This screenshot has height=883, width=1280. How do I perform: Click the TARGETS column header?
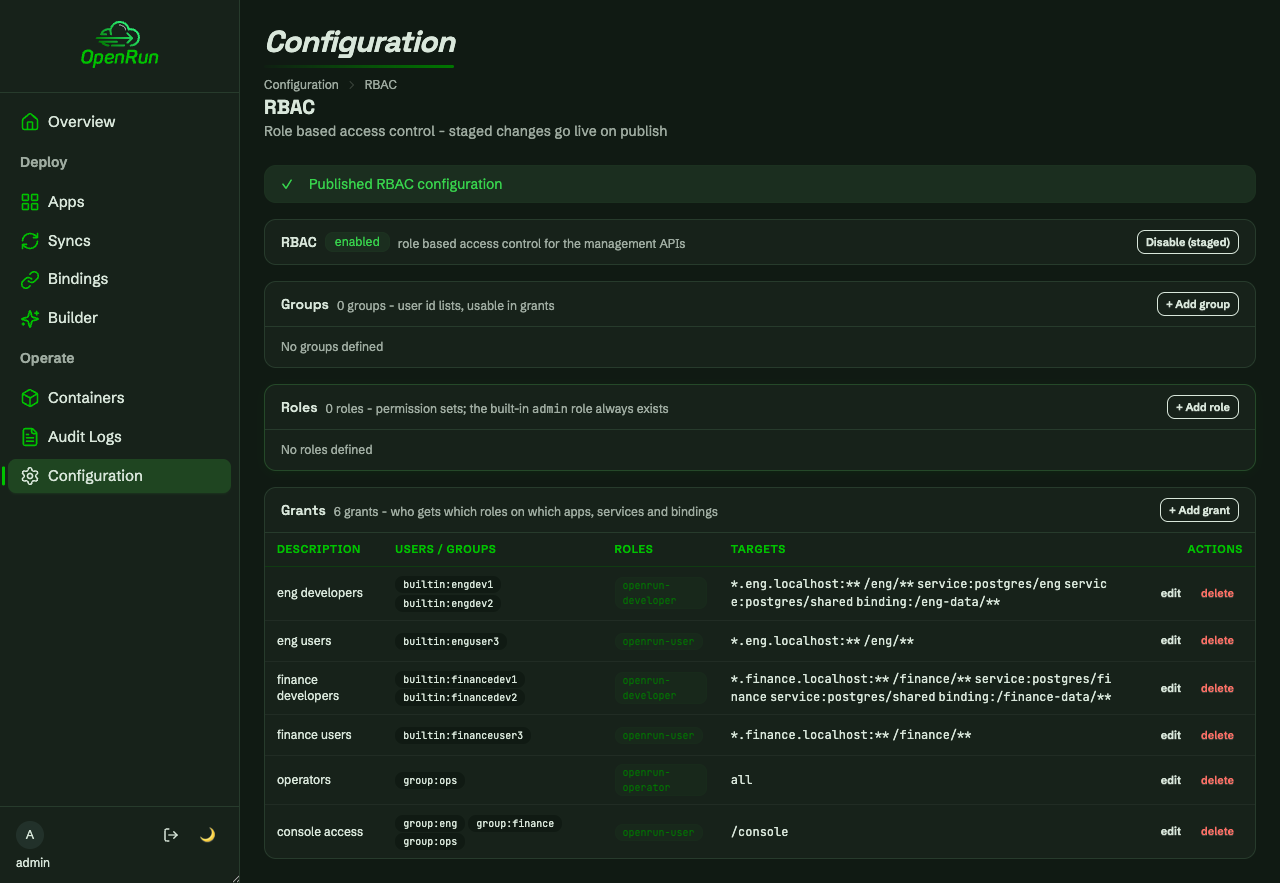click(x=758, y=549)
